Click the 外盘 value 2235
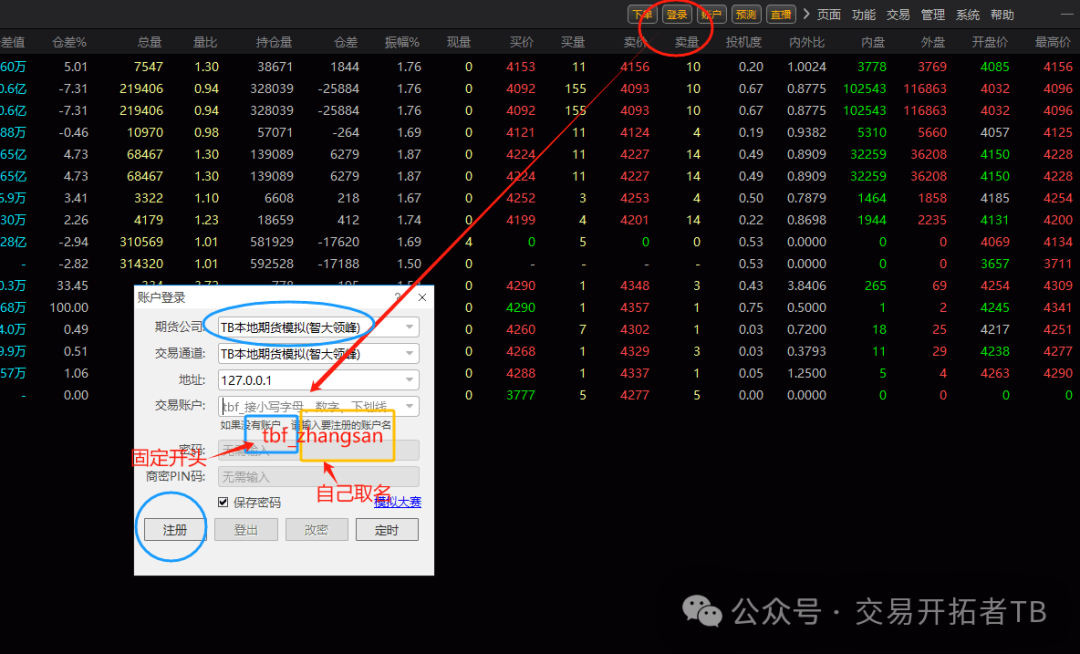Image resolution: width=1080 pixels, height=654 pixels. pyautogui.click(x=933, y=220)
